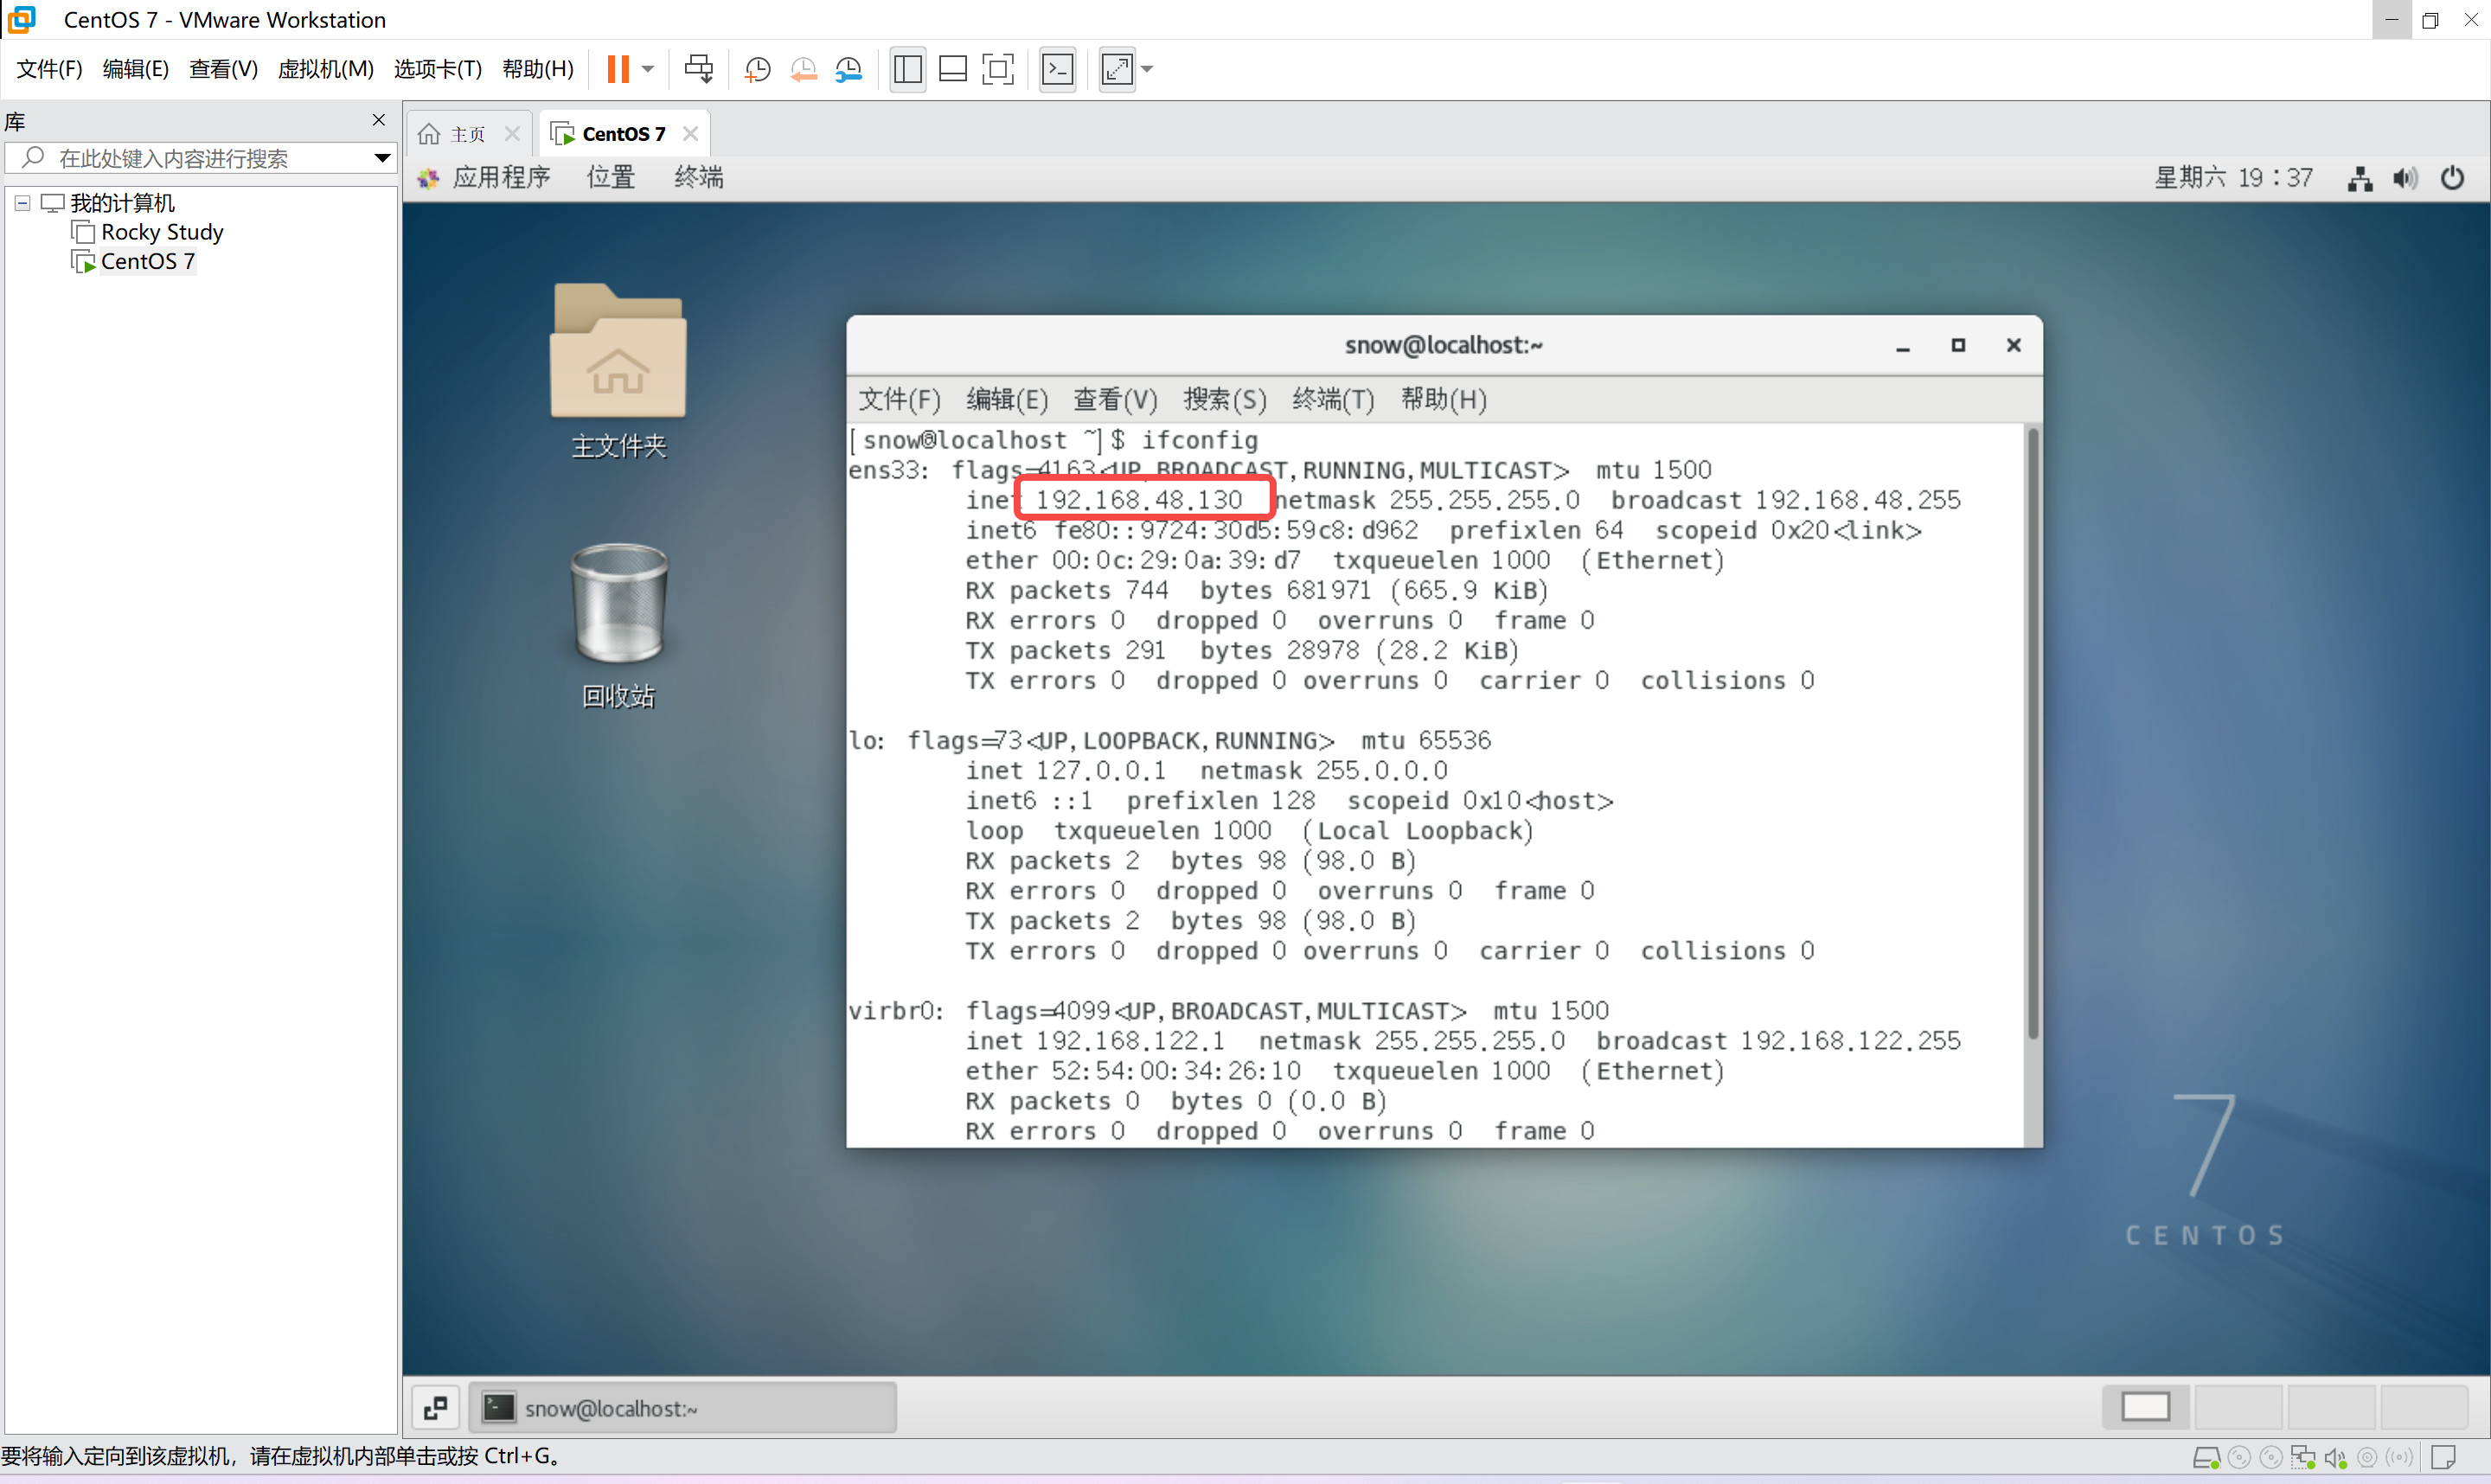The width and height of the screenshot is (2491, 1484).
Task: Open the 虚拟机(M) menu
Action: [x=325, y=69]
